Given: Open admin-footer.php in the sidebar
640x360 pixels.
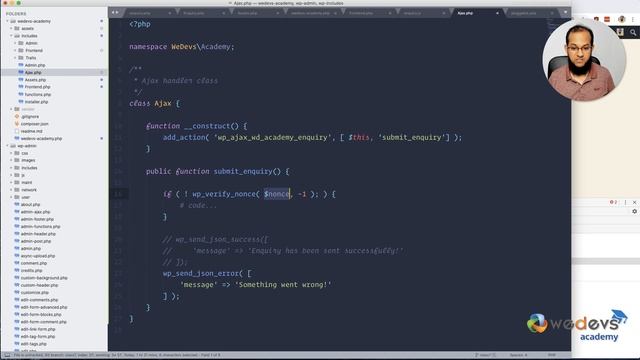Looking at the screenshot, I should (x=37, y=219).
